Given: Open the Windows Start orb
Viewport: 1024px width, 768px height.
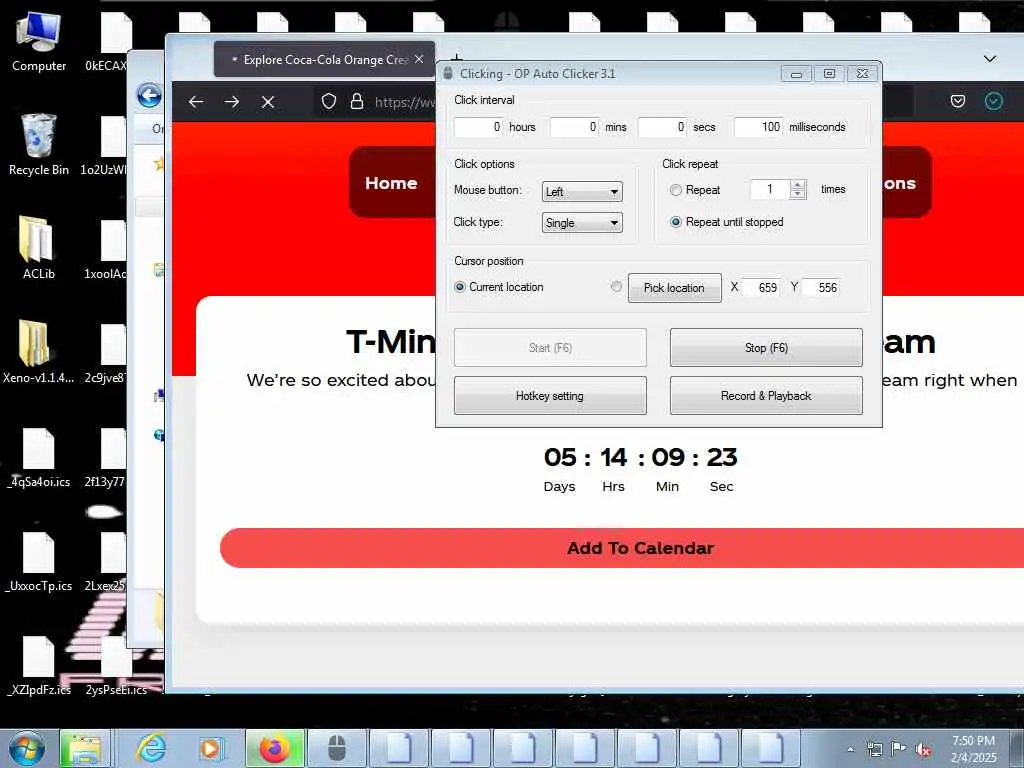Looking at the screenshot, I should (26, 748).
